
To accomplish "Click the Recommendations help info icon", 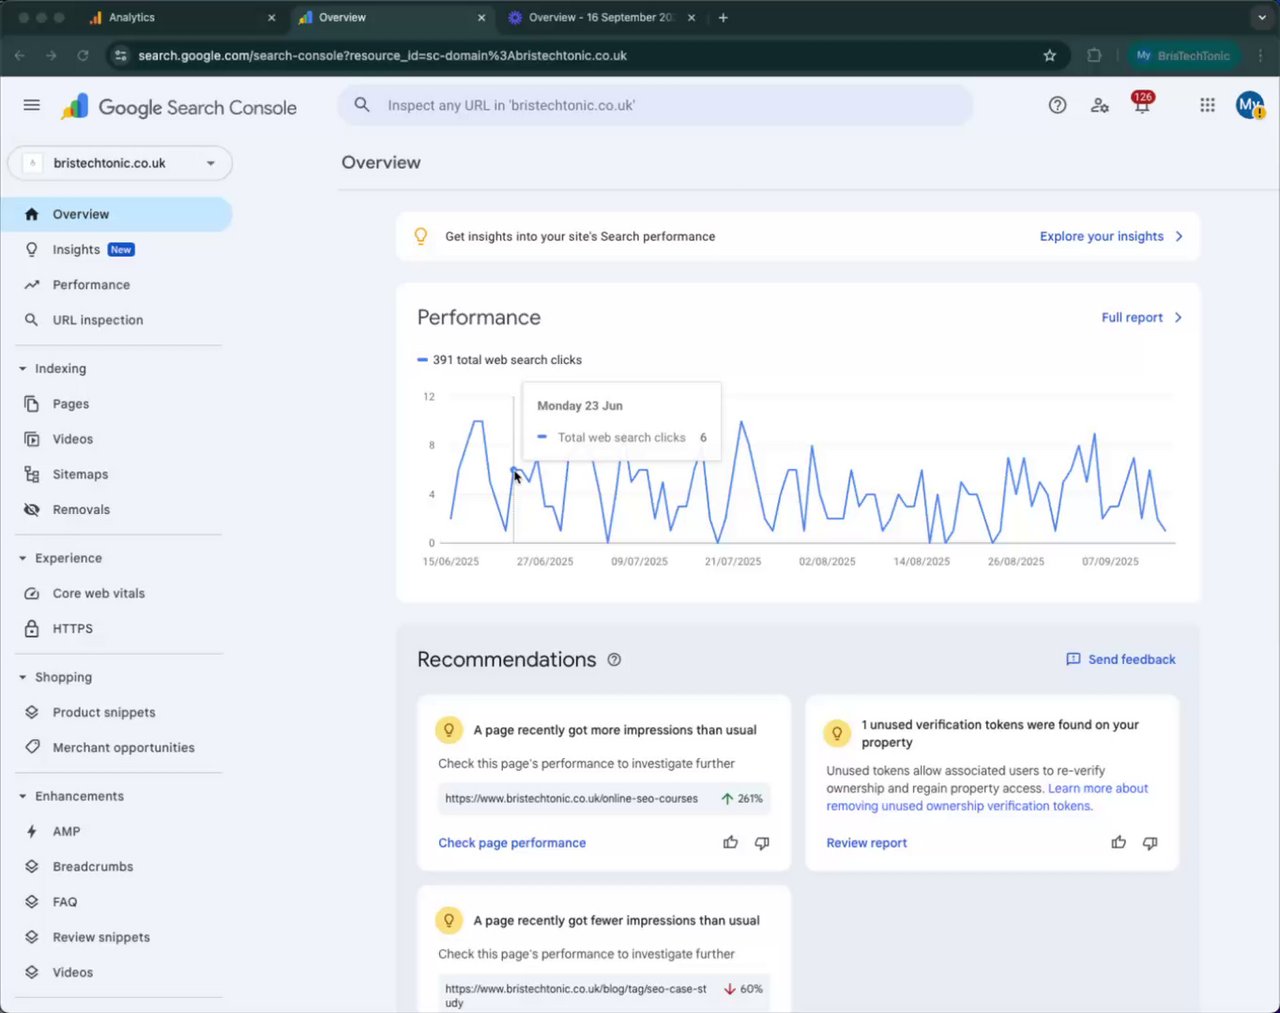I will coord(614,660).
